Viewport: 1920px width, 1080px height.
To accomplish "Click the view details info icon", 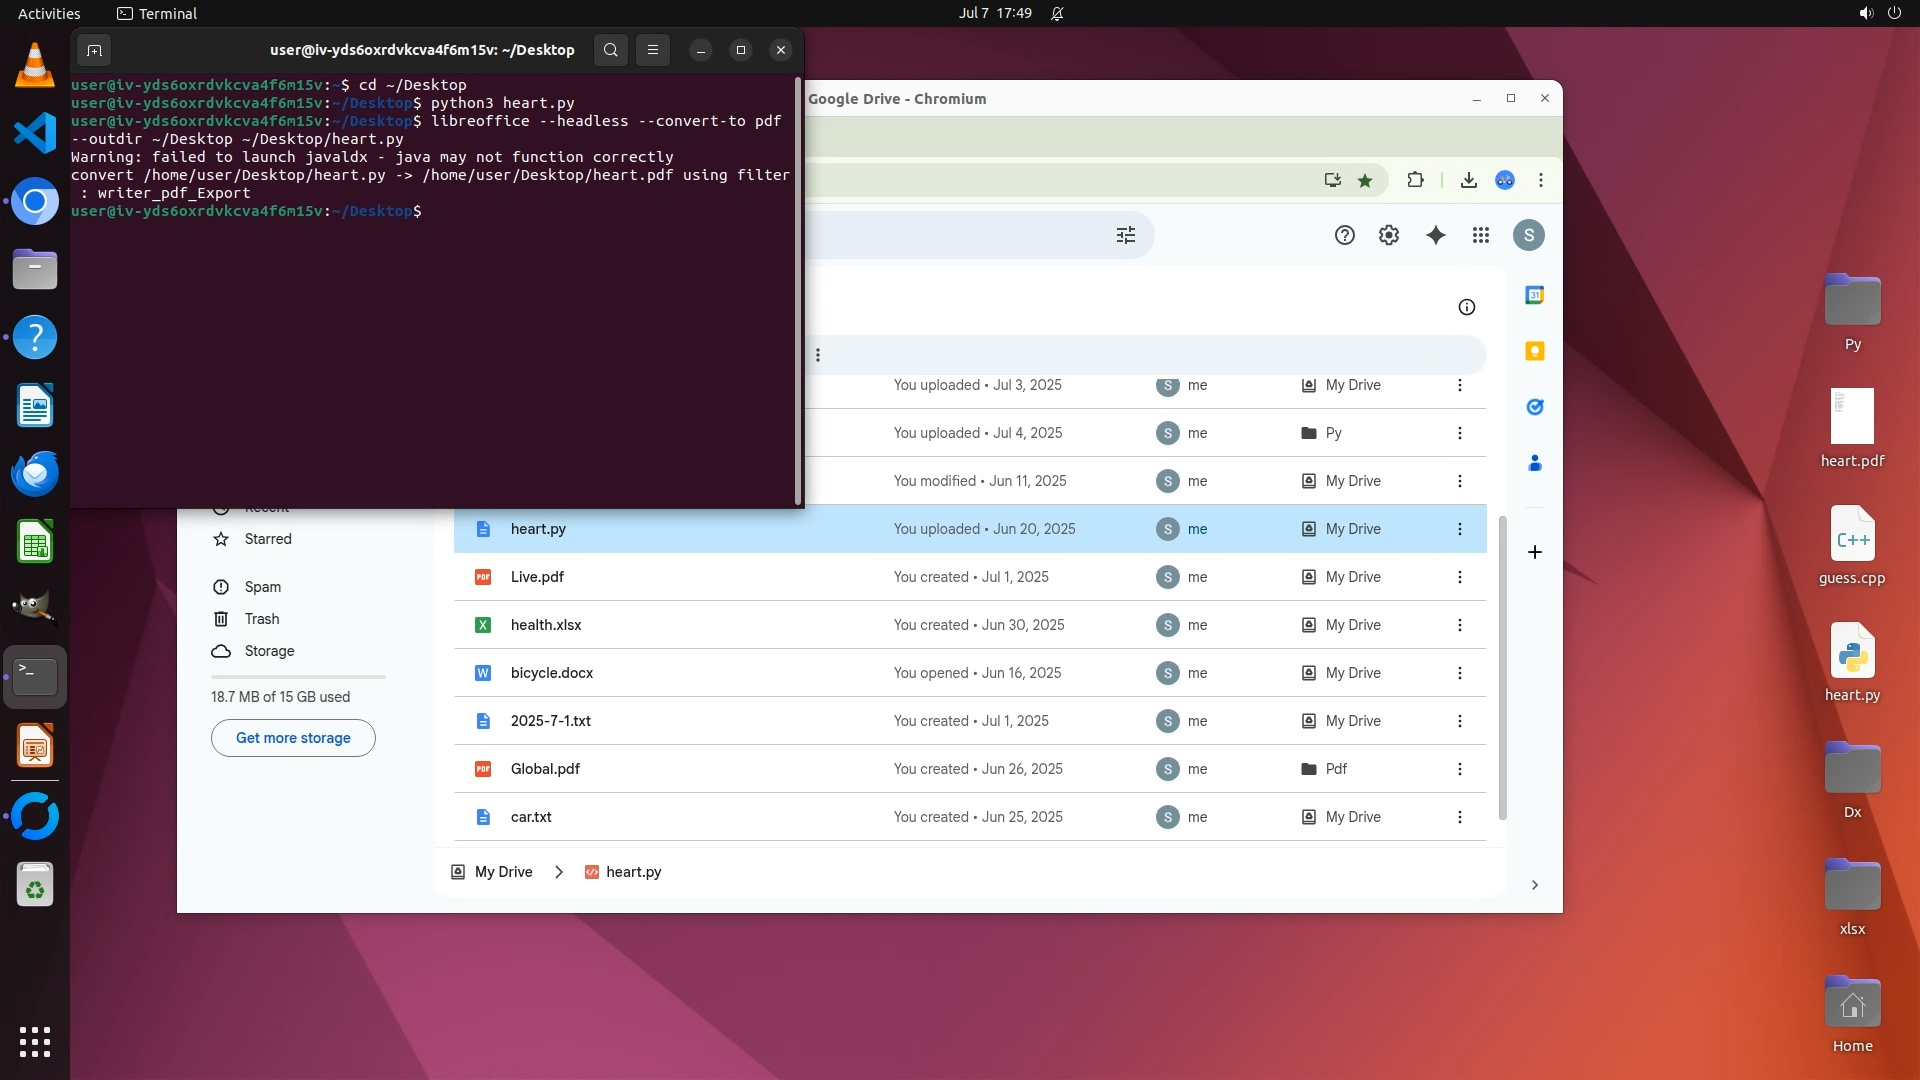I will click(x=1466, y=307).
